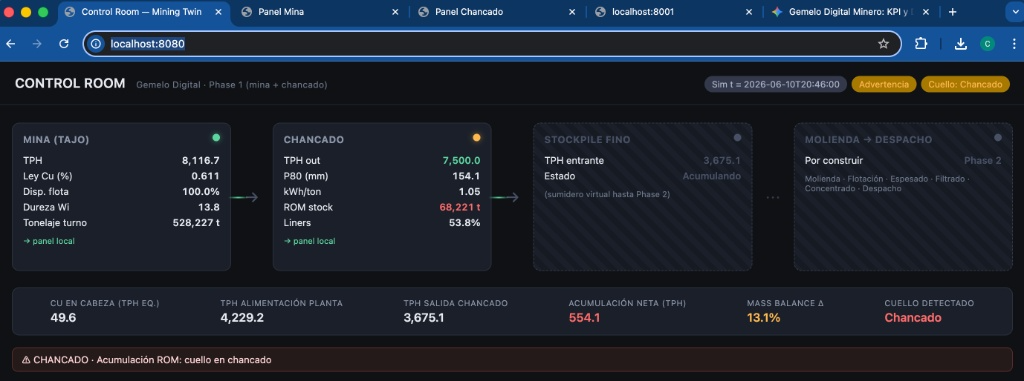Open panel local link in Chancado card
Viewport: 1024px width, 381px height.
pyautogui.click(x=310, y=241)
